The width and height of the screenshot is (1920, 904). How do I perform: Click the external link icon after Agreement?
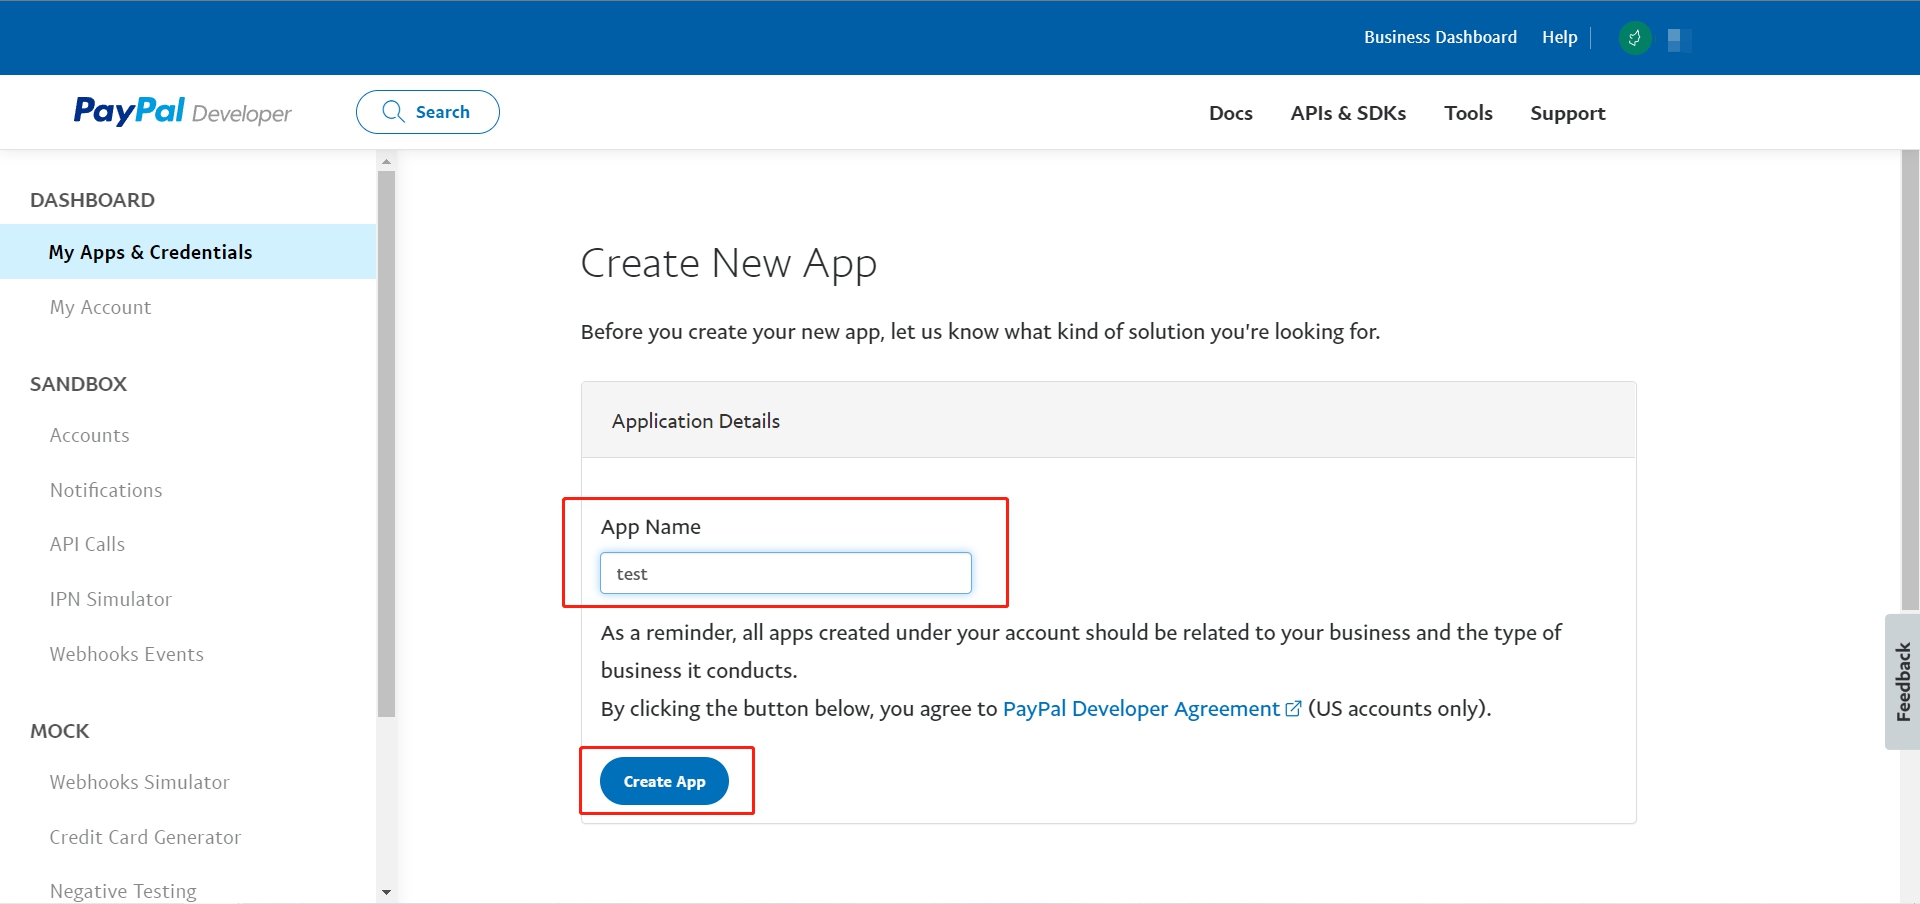click(1293, 708)
